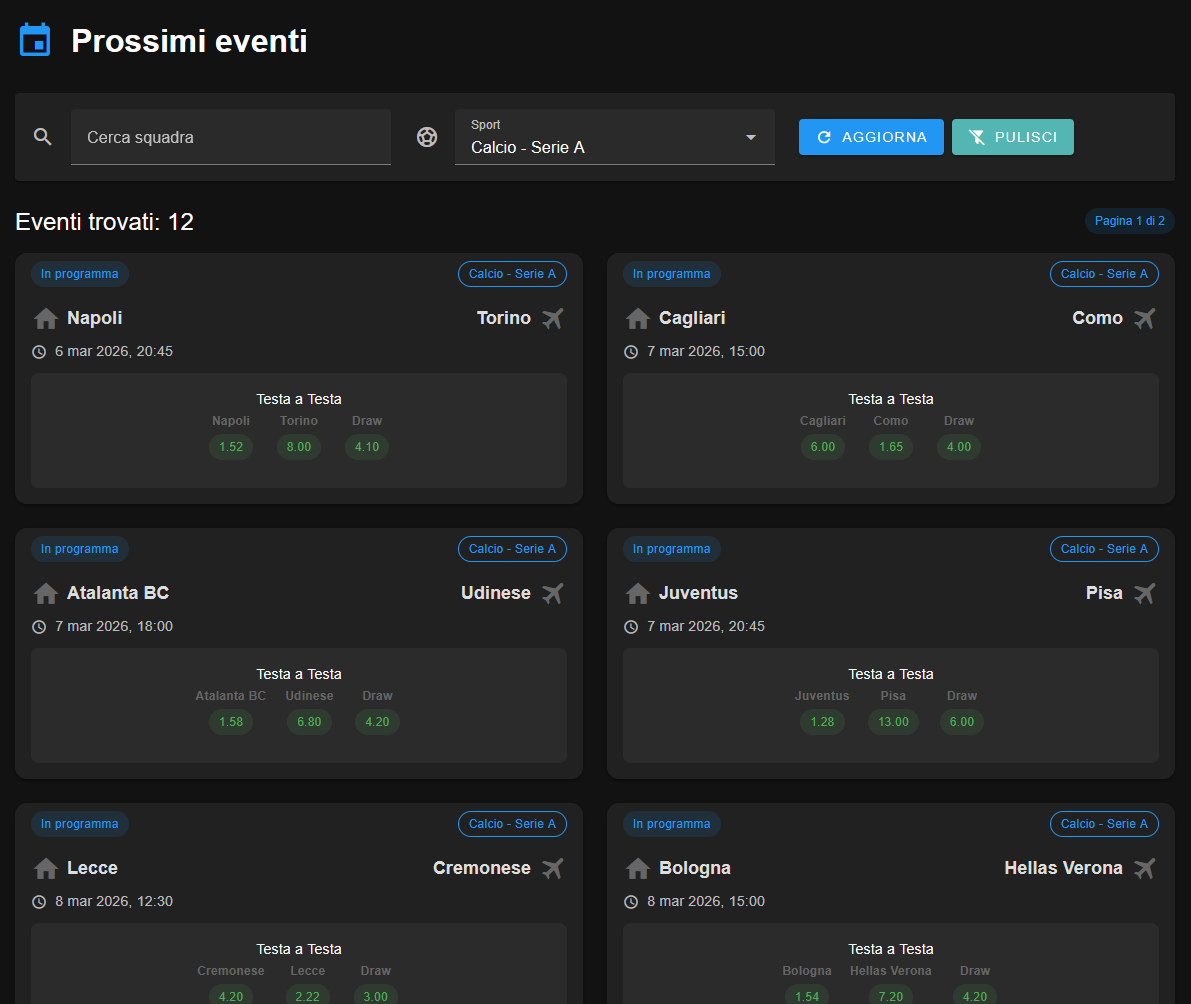Image resolution: width=1191 pixels, height=1004 pixels.
Task: Click the airplane icon next to Udinese
Action: (552, 593)
